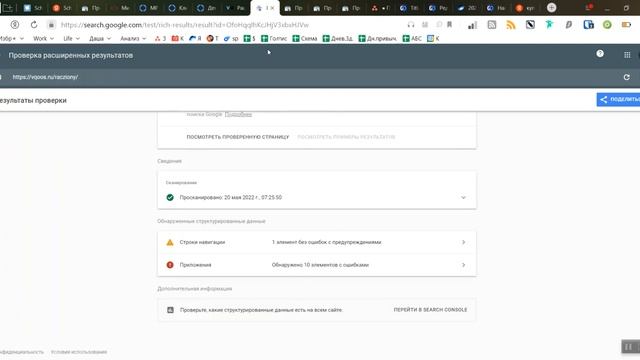This screenshot has height=360, width=640.
Task: Open the account profile icon left of reload
Action: pos(15,25)
